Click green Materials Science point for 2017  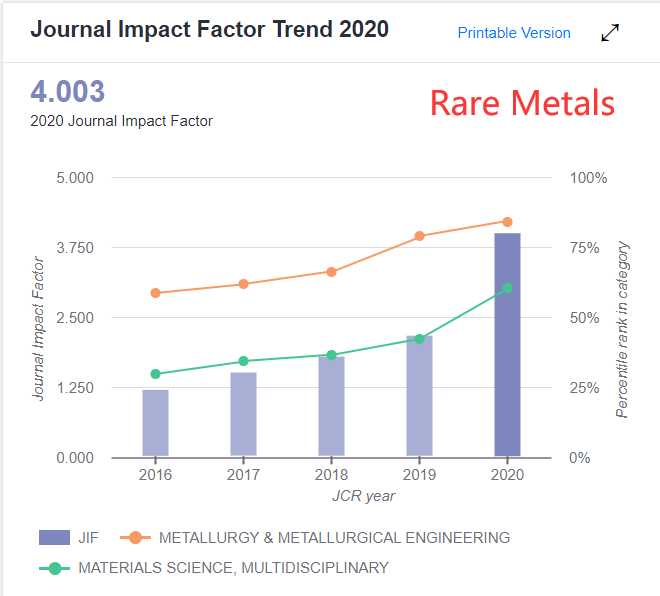[243, 361]
